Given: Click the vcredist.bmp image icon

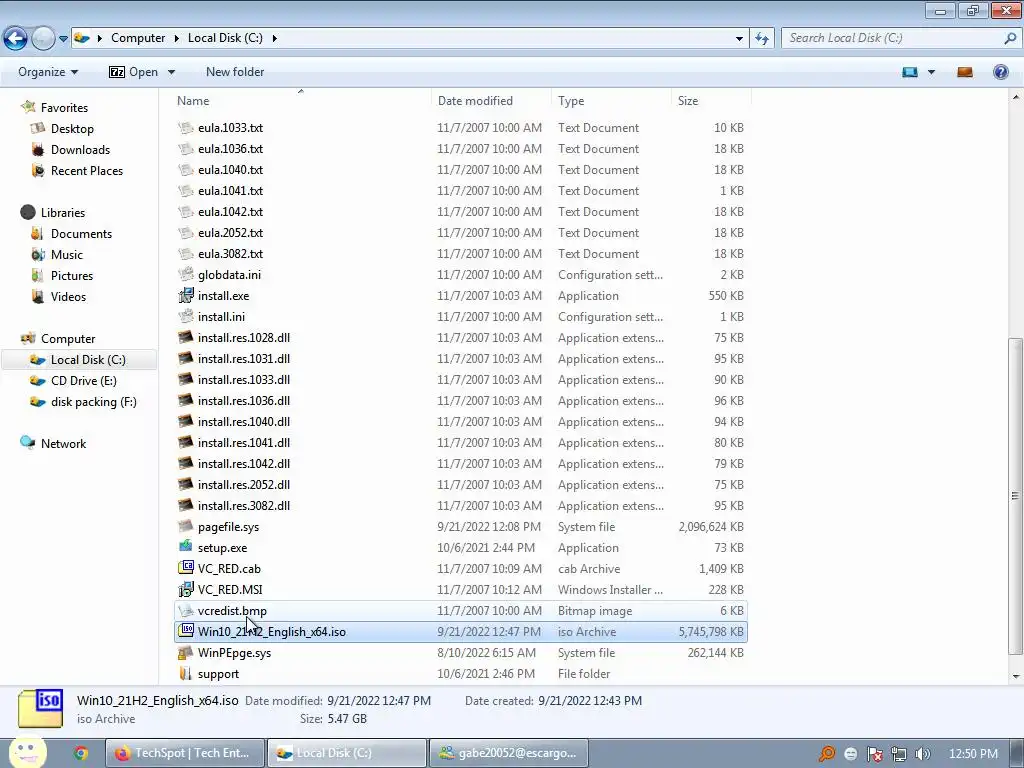Looking at the screenshot, I should tap(186, 611).
